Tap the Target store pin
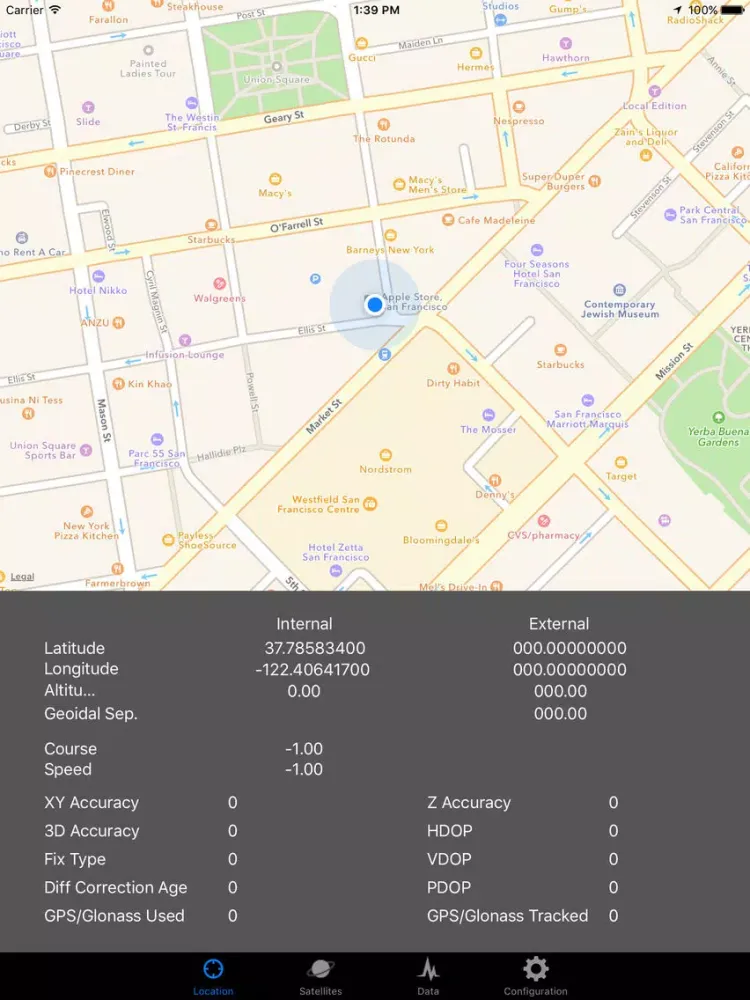This screenshot has width=750, height=1000. 621,462
